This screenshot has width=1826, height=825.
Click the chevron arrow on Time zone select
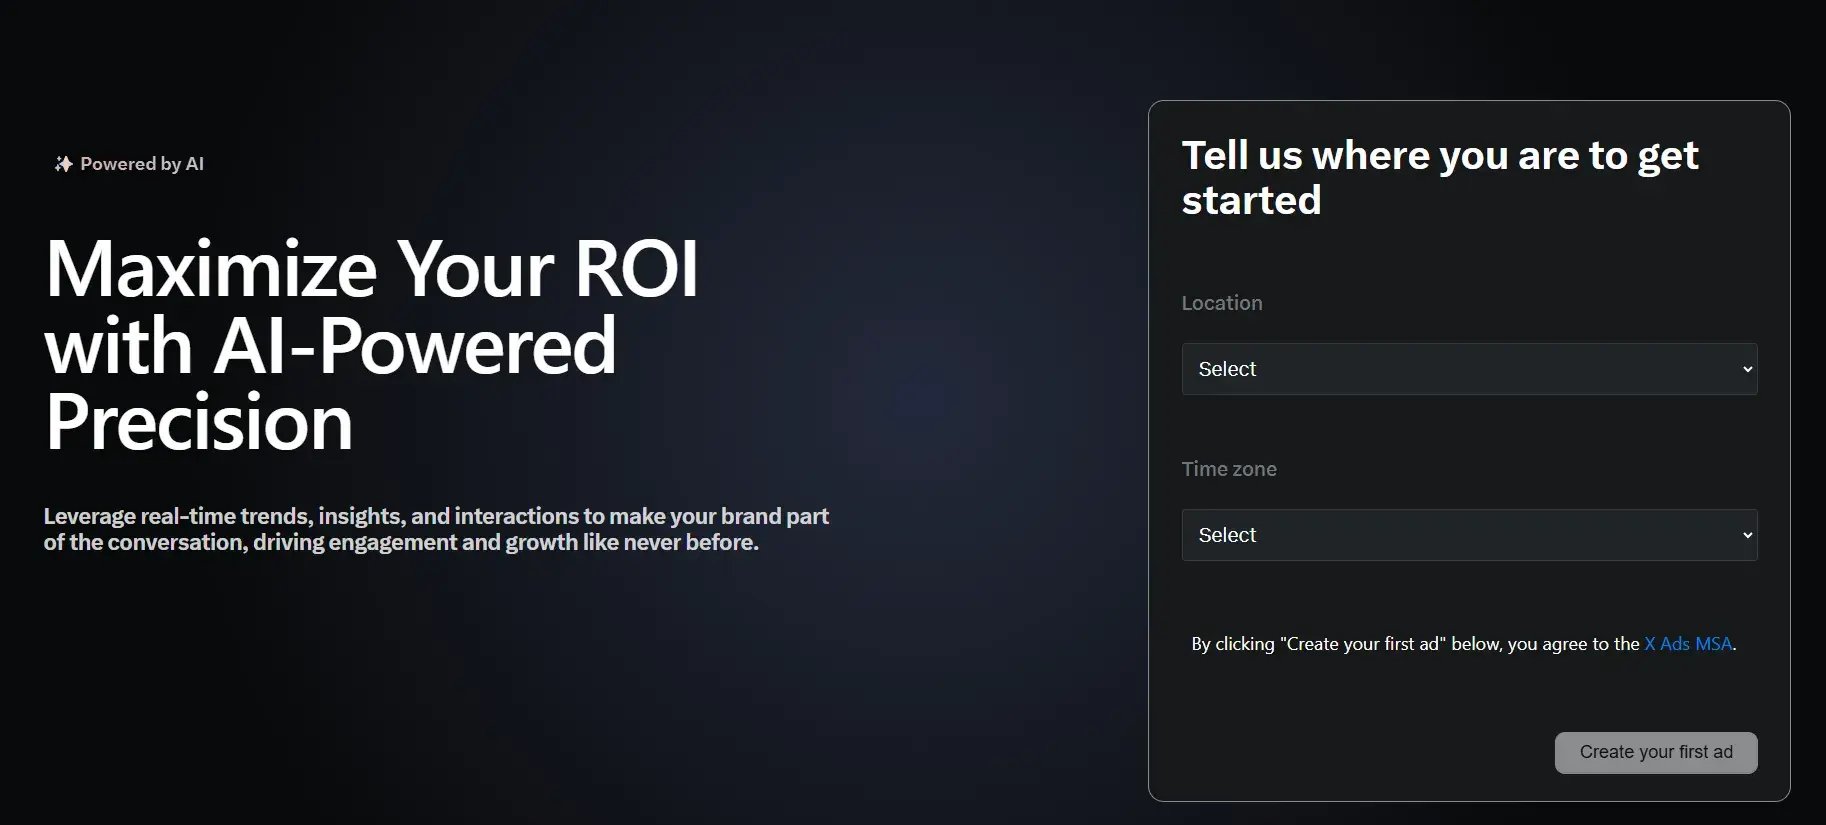(x=1747, y=535)
